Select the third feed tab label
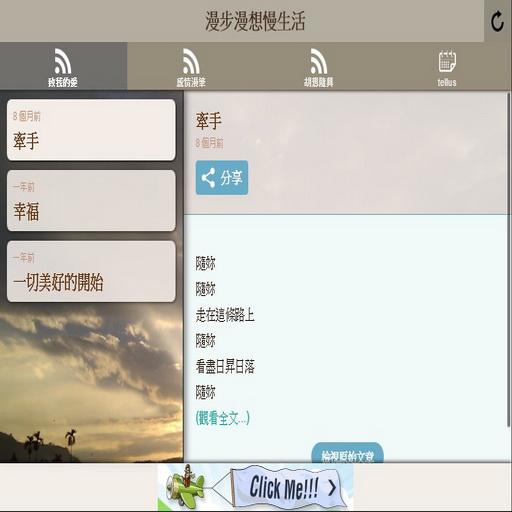This screenshot has height=512, width=512. (319, 82)
